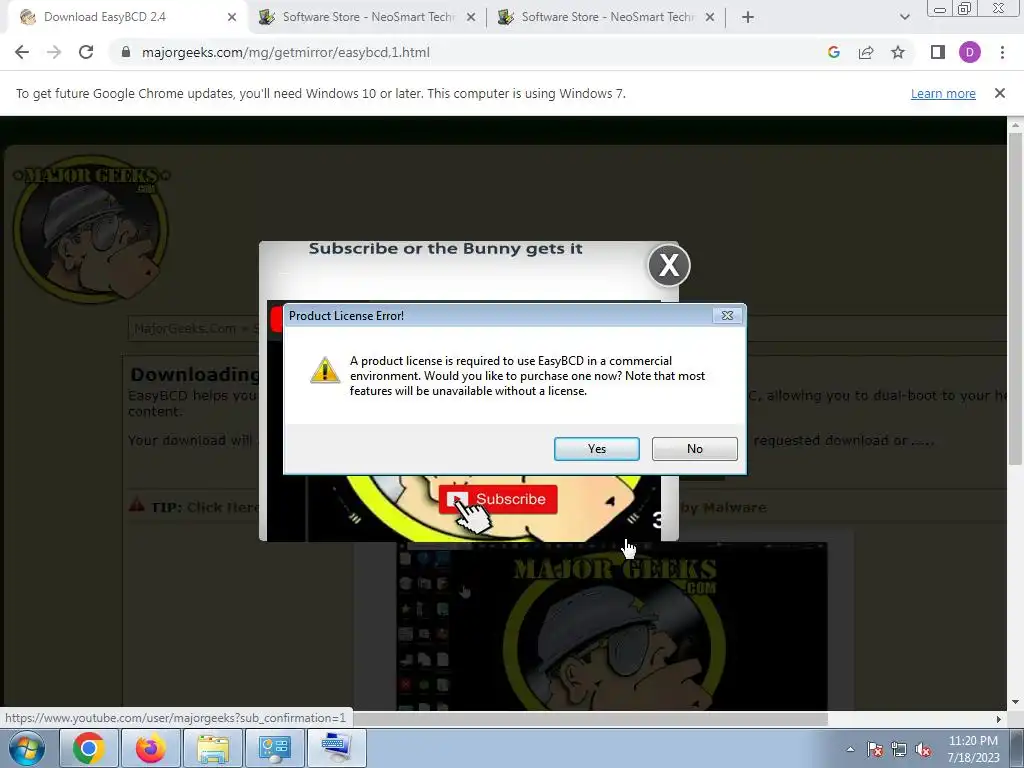Dismiss the Chrome update notification bar
Viewport: 1024px width, 768px height.
[x=1000, y=93]
